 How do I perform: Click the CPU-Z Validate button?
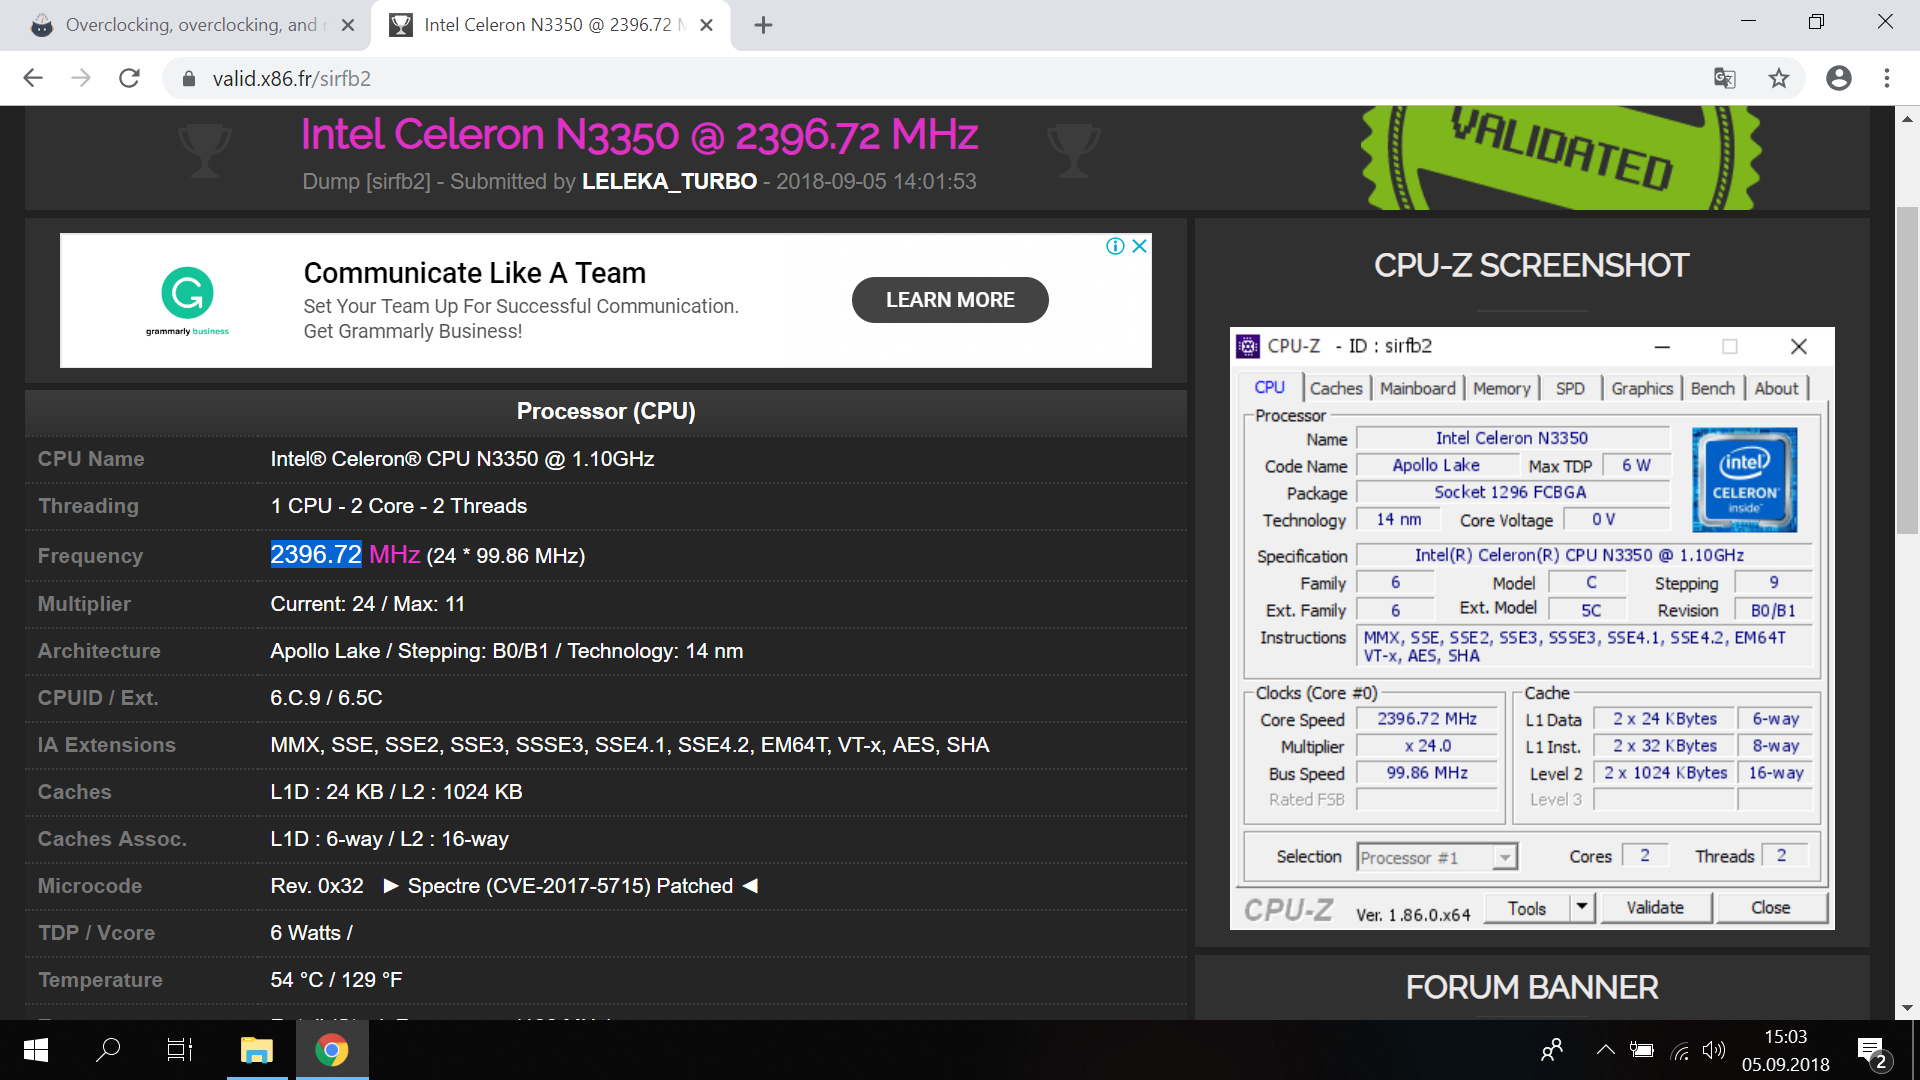pyautogui.click(x=1655, y=908)
